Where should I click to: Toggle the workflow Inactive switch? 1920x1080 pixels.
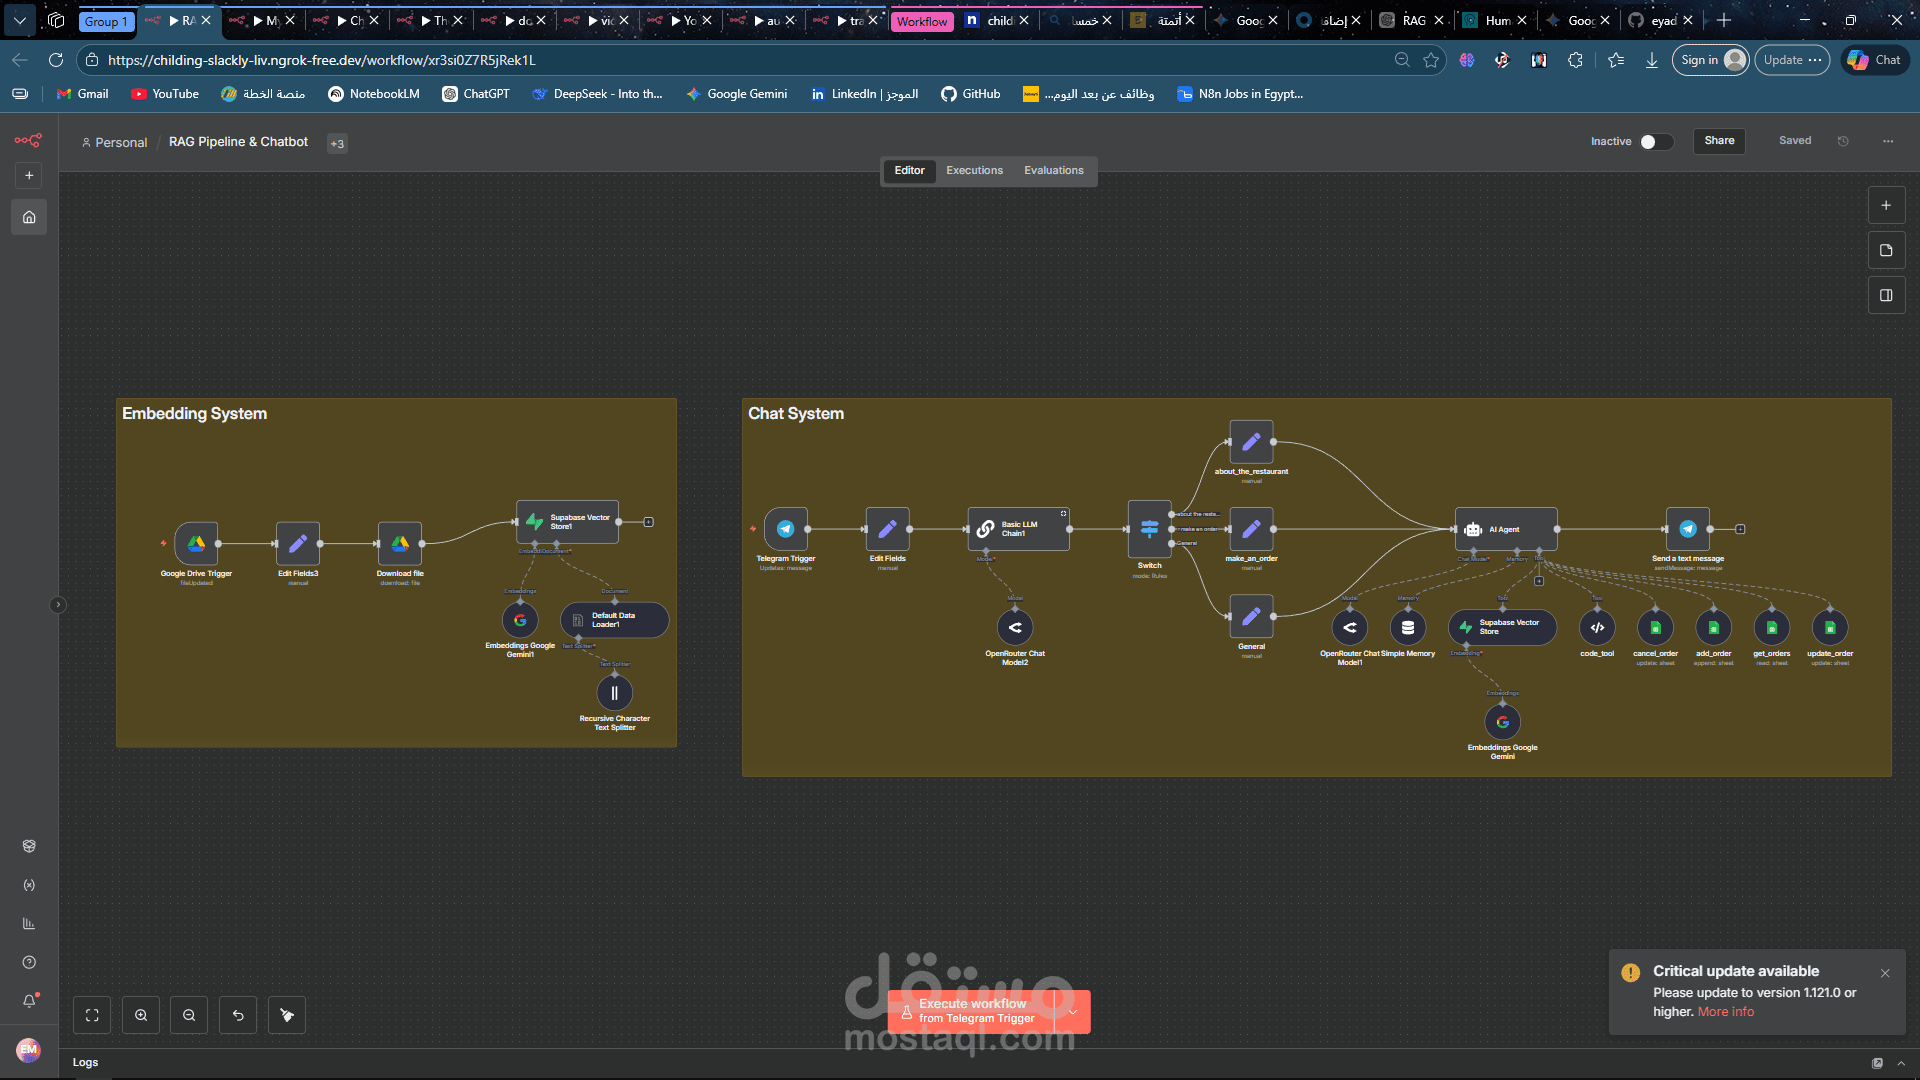point(1655,142)
